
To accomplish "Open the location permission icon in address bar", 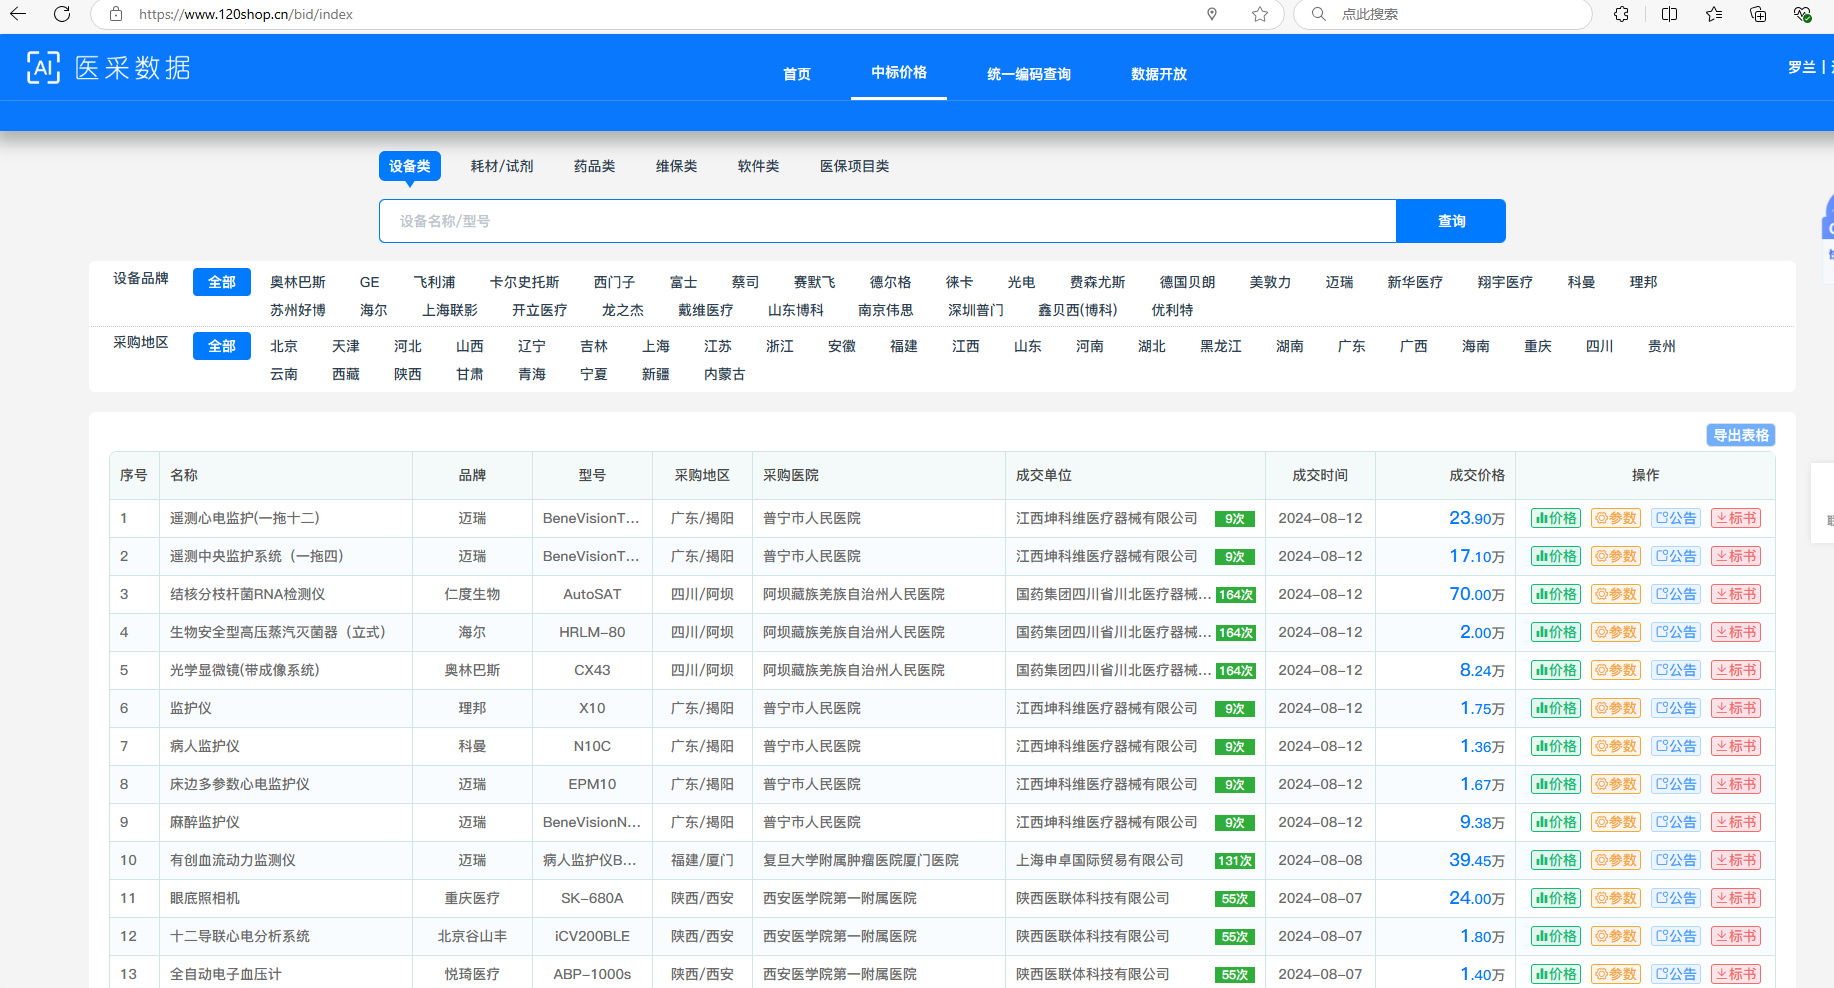I will coord(1212,14).
